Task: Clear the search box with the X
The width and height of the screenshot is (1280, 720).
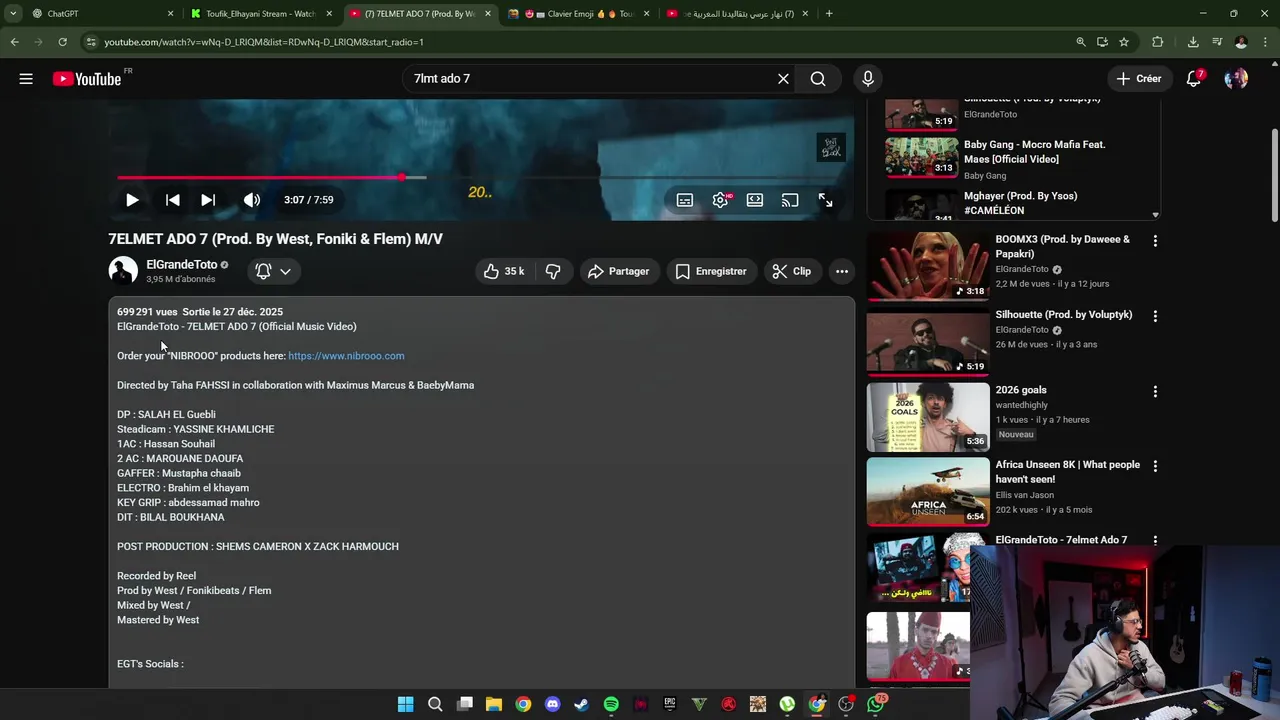Action: point(783,79)
